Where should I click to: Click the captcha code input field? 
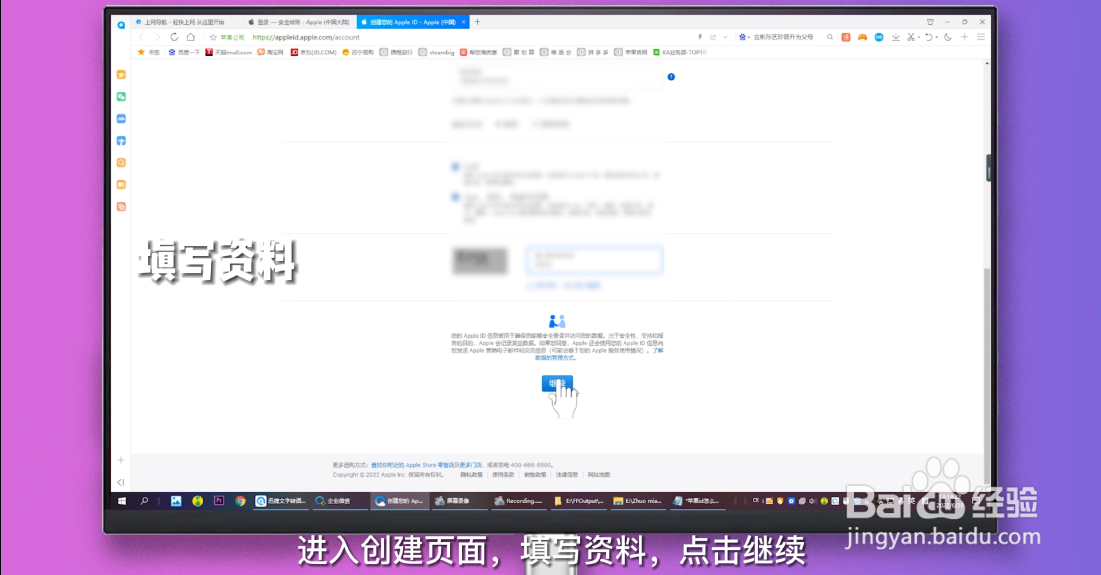pos(594,260)
